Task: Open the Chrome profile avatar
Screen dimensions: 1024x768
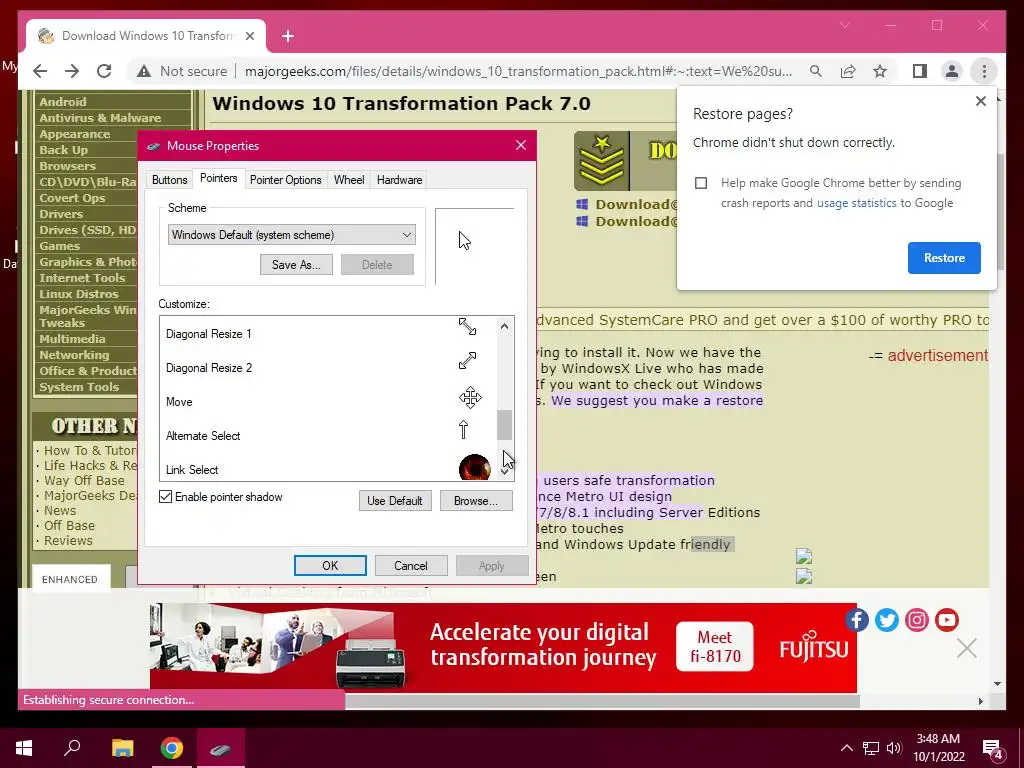Action: tap(952, 71)
